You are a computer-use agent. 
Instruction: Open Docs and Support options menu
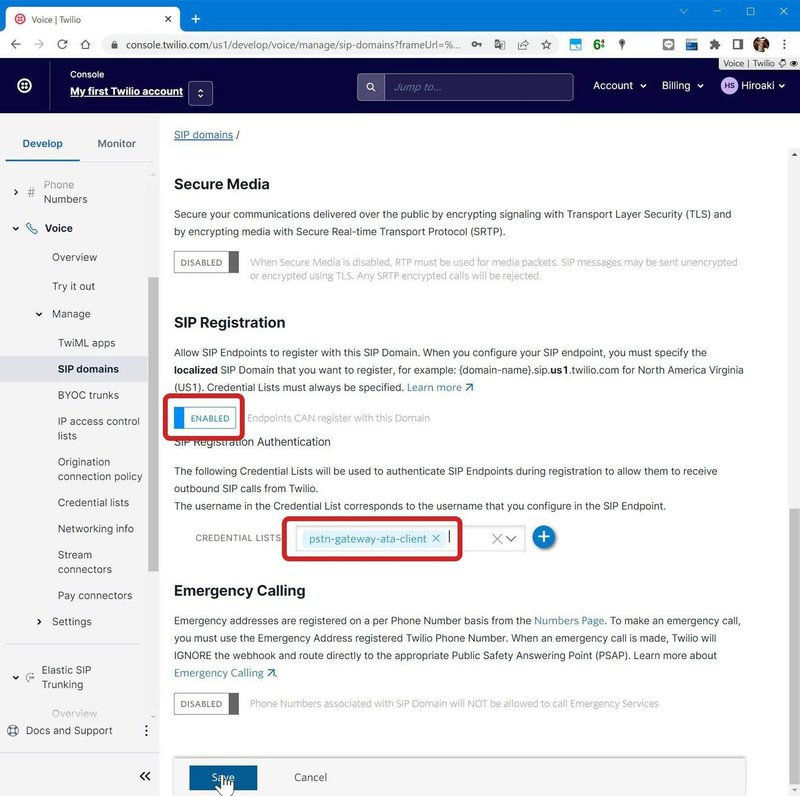pos(146,731)
